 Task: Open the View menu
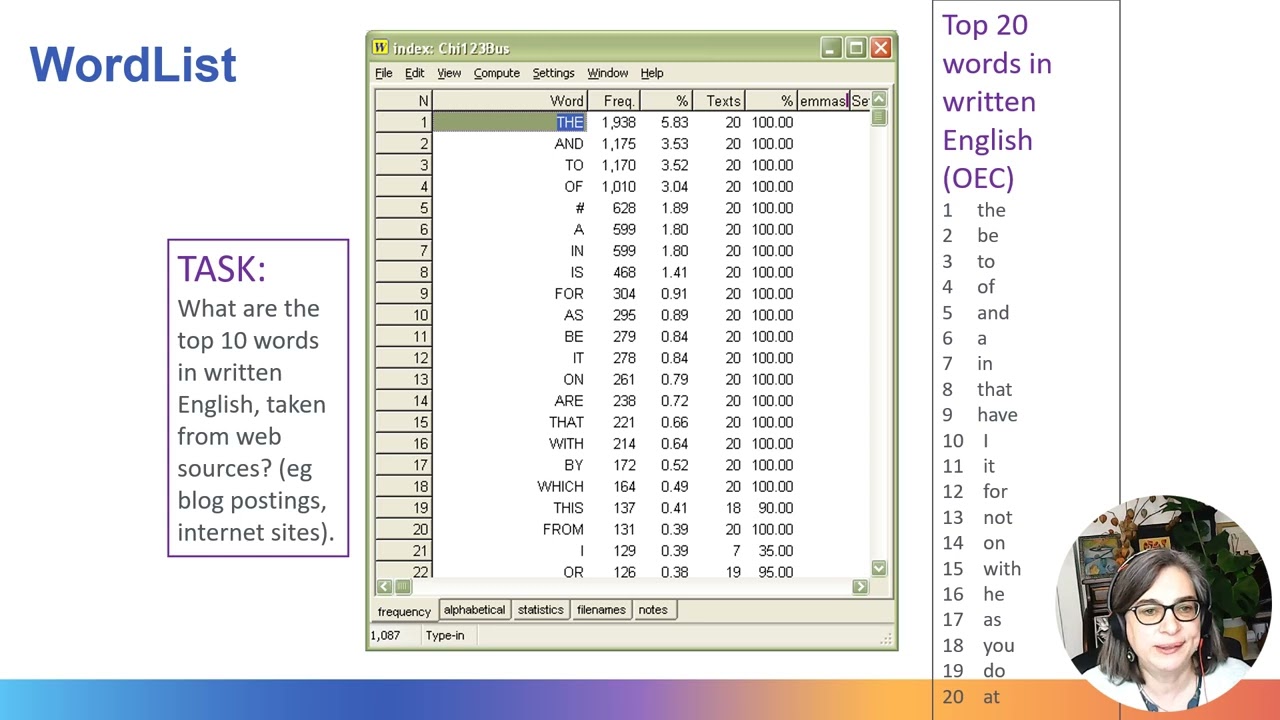click(449, 73)
